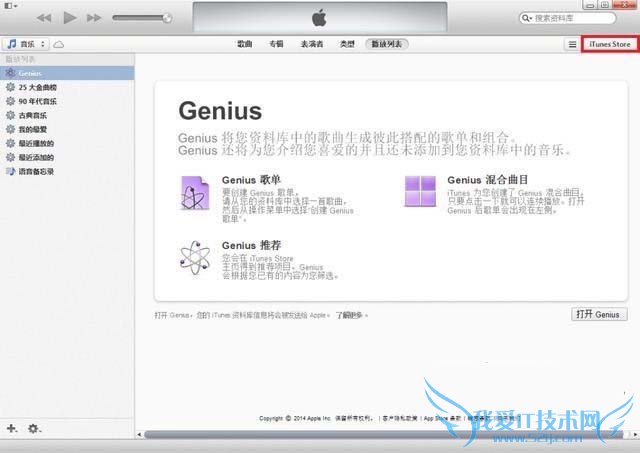Screen dimensions: 640x453
Task: Open the 25 大金曲榜 playlist
Action: click(67, 87)
